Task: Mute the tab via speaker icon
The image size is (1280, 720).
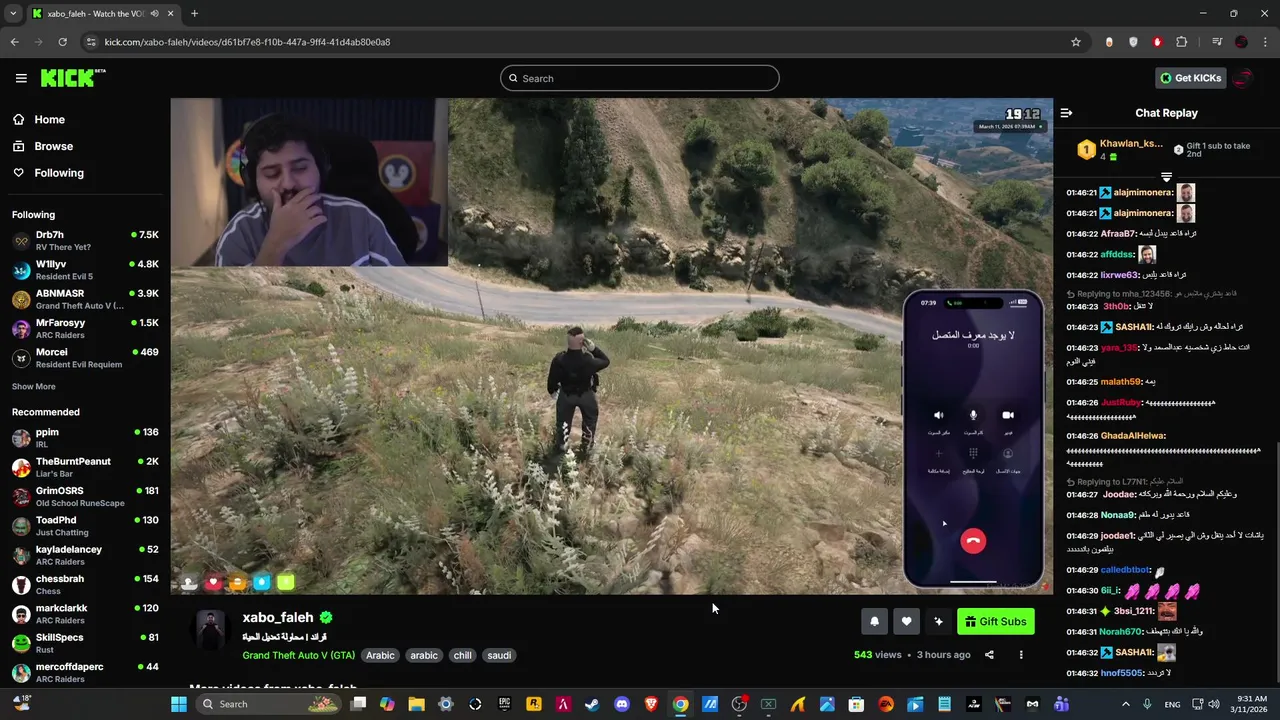Action: [154, 14]
